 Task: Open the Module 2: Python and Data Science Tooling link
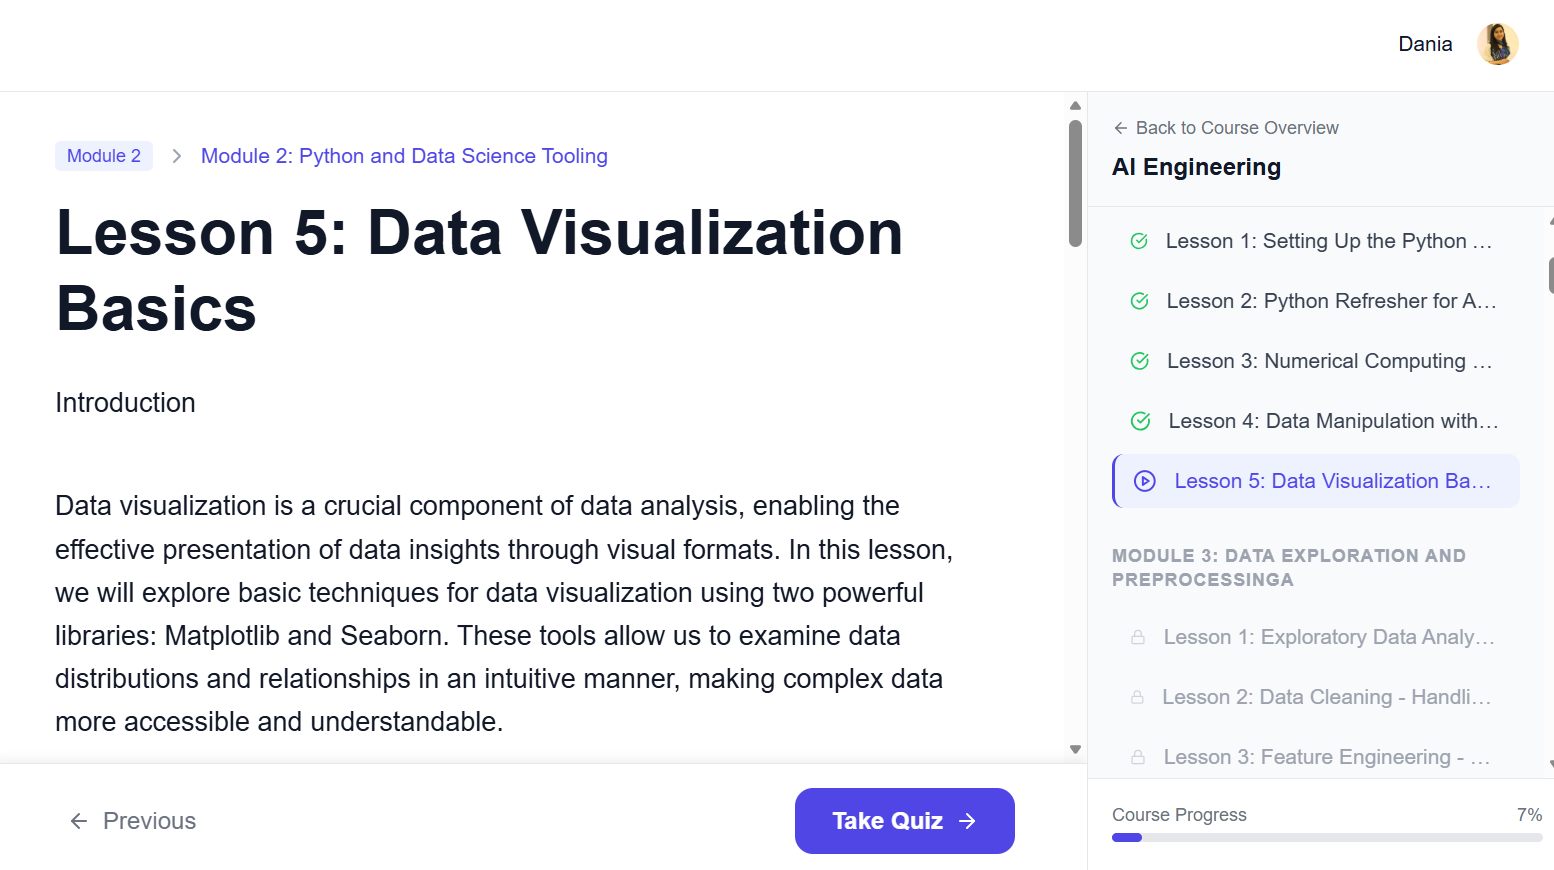[x=404, y=156]
